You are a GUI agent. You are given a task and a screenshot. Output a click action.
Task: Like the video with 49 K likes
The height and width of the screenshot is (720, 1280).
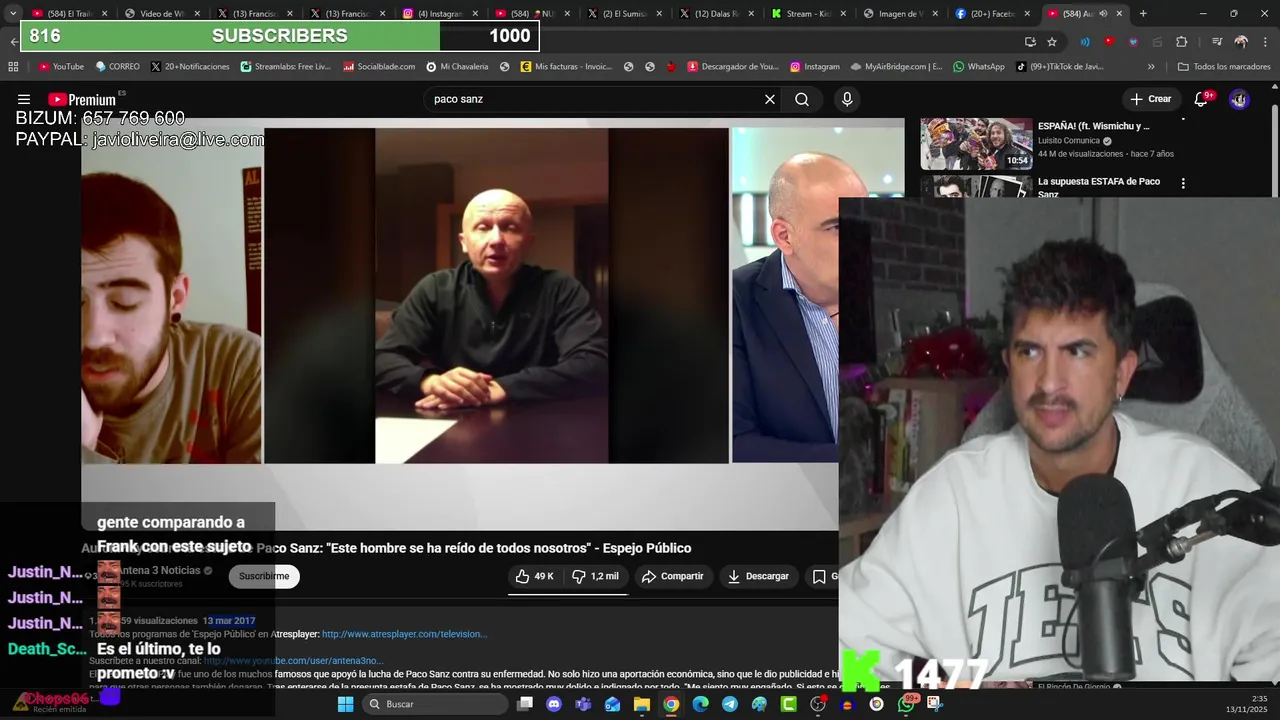(x=535, y=576)
